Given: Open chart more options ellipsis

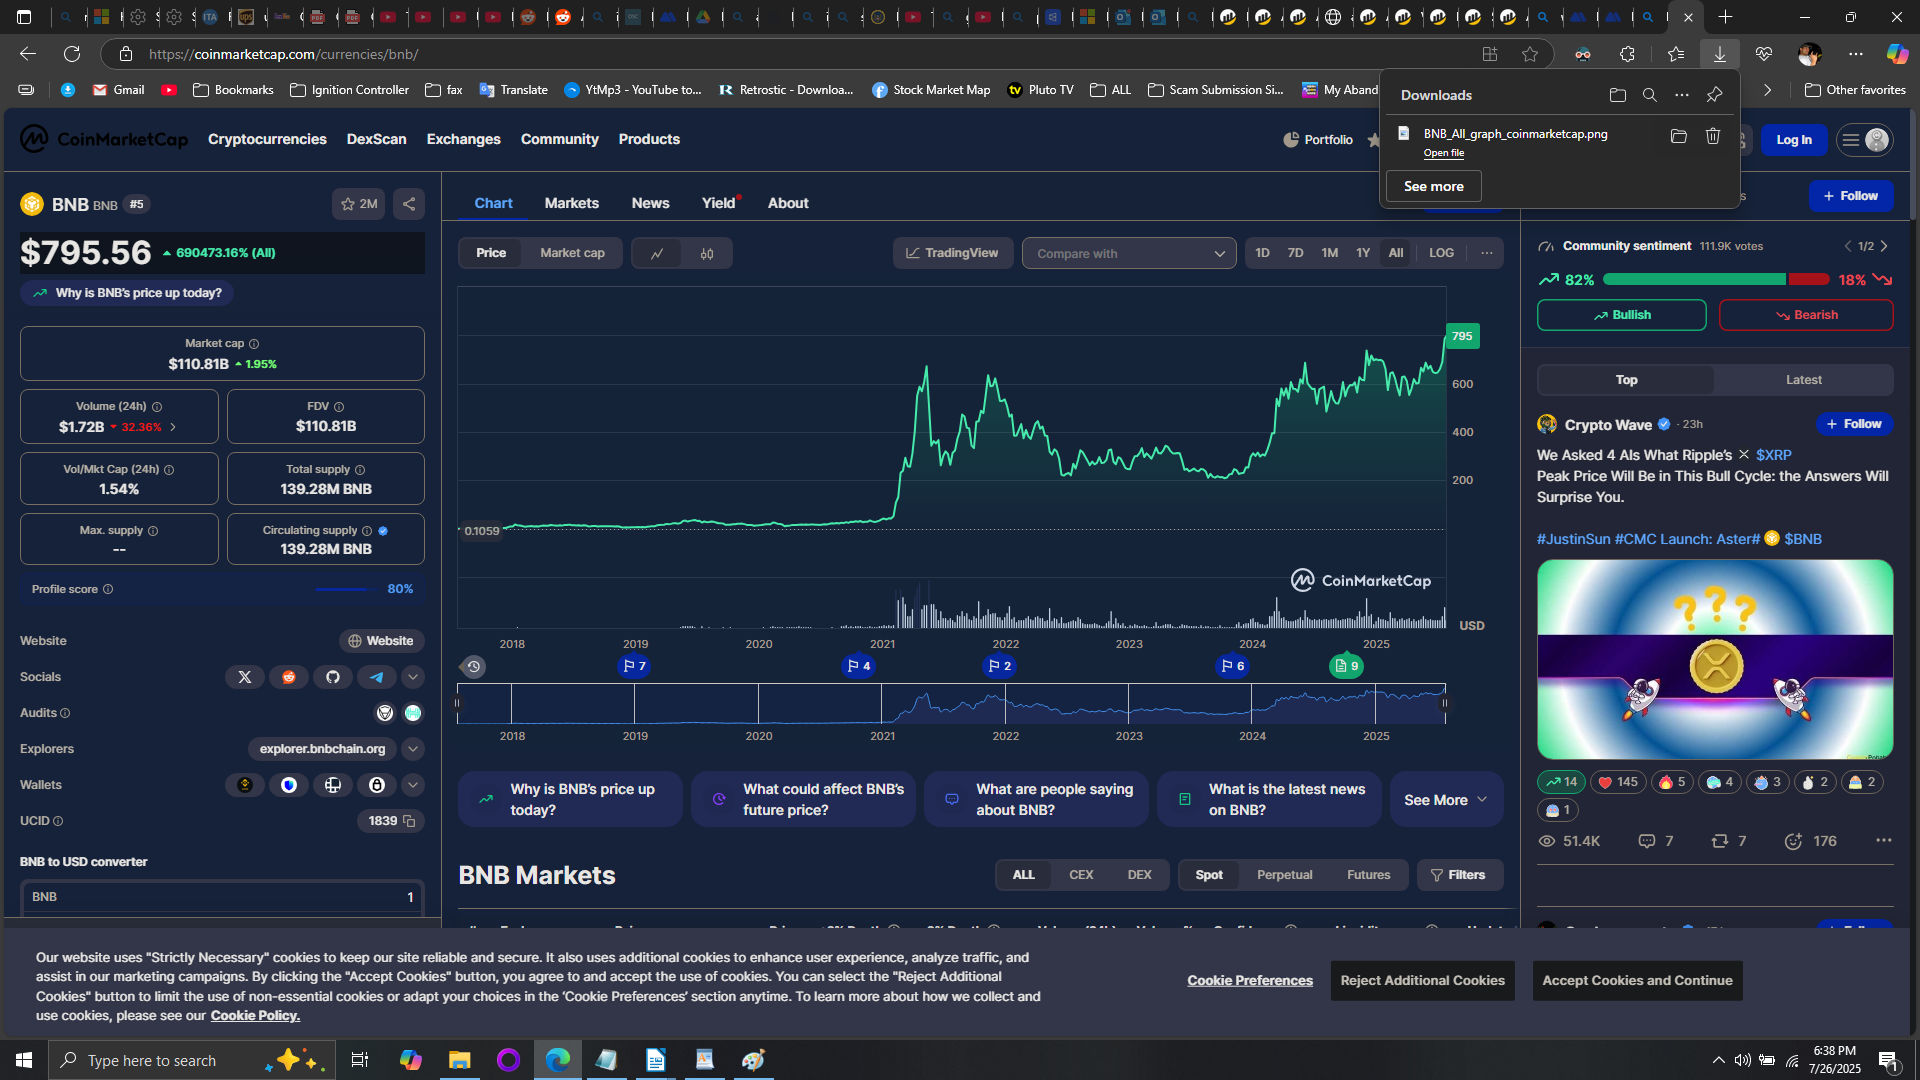Looking at the screenshot, I should 1487,253.
